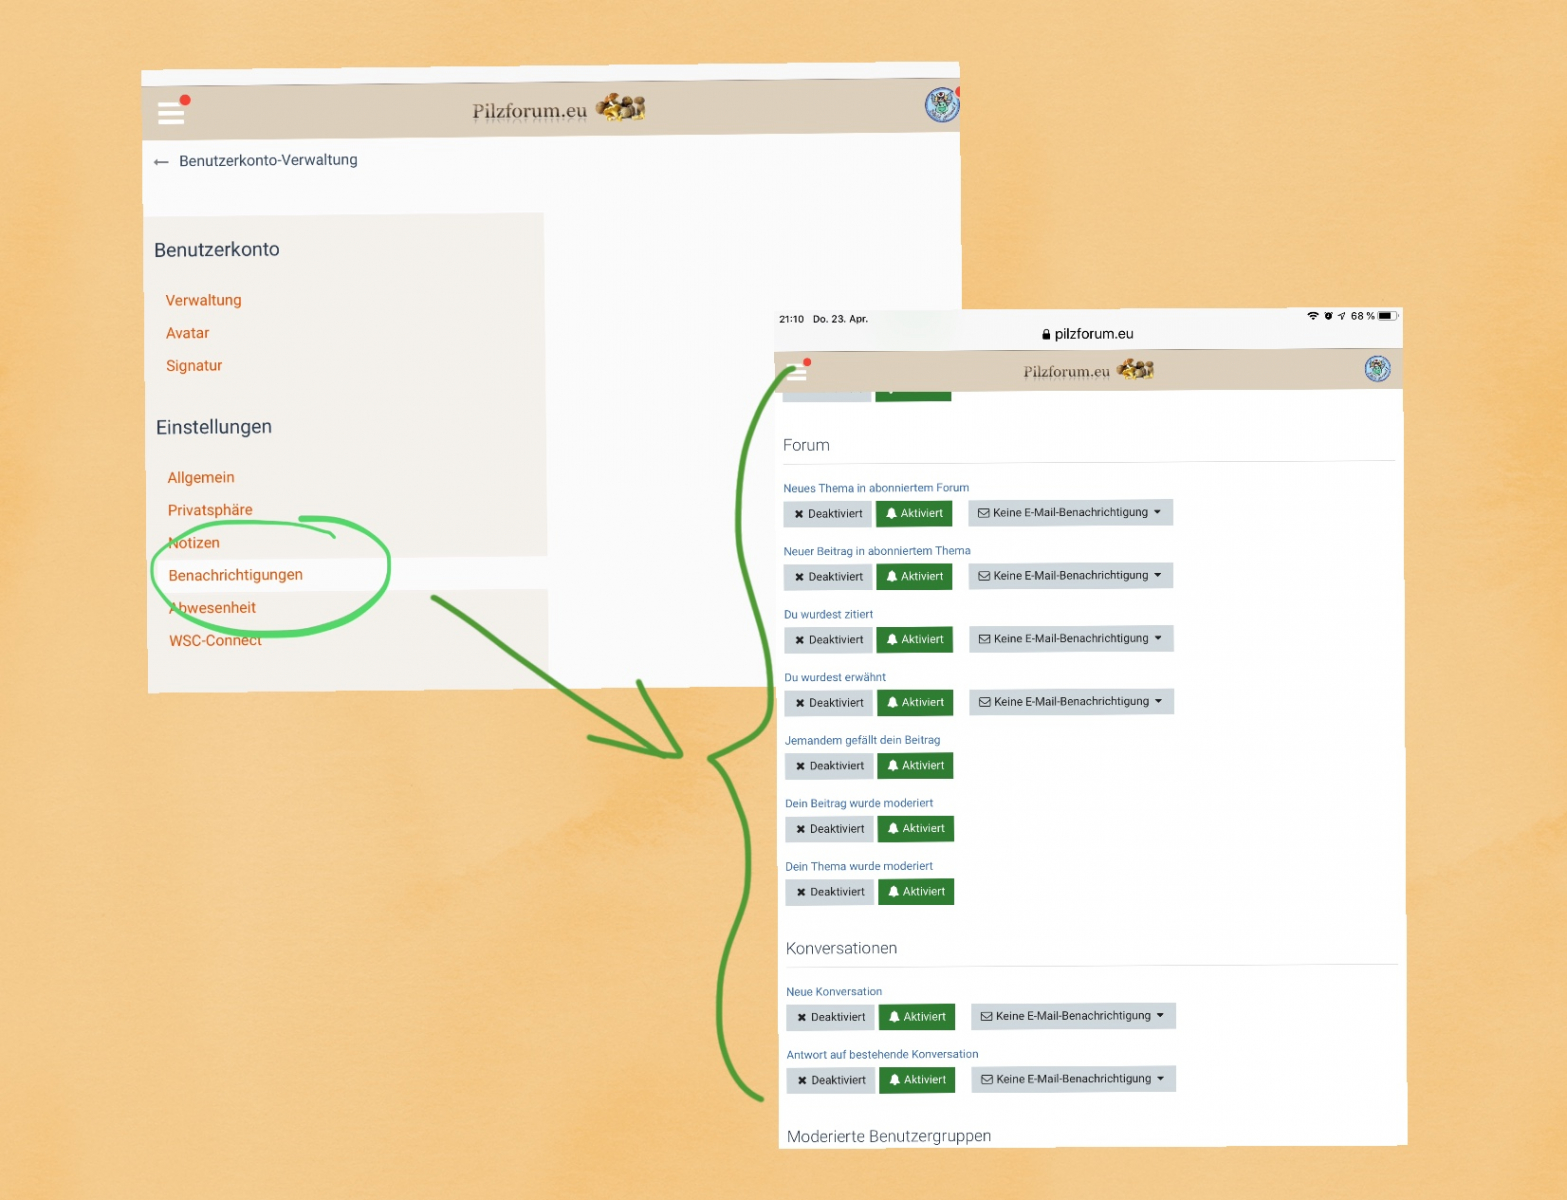
Task: Open hamburger menu in left Pilzforum header
Action: [x=171, y=112]
